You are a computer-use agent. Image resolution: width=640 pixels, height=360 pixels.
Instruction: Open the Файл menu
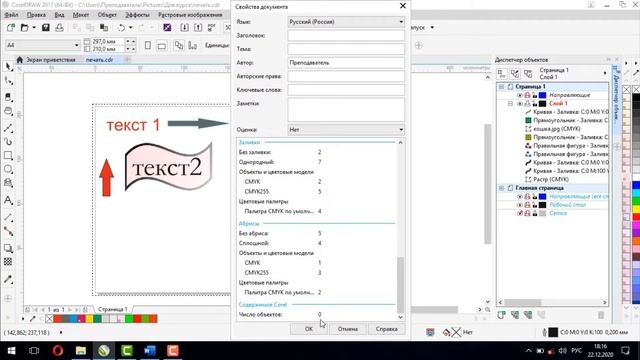[x=11, y=15]
